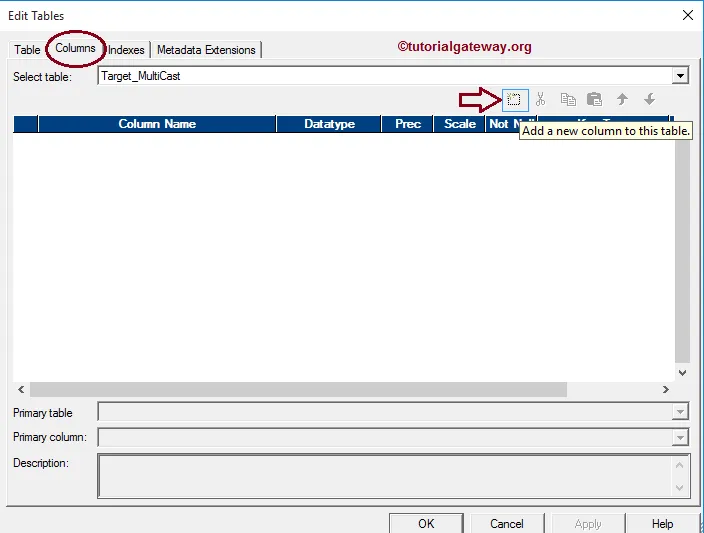
Task: Confirm with the OK button
Action: point(426,524)
